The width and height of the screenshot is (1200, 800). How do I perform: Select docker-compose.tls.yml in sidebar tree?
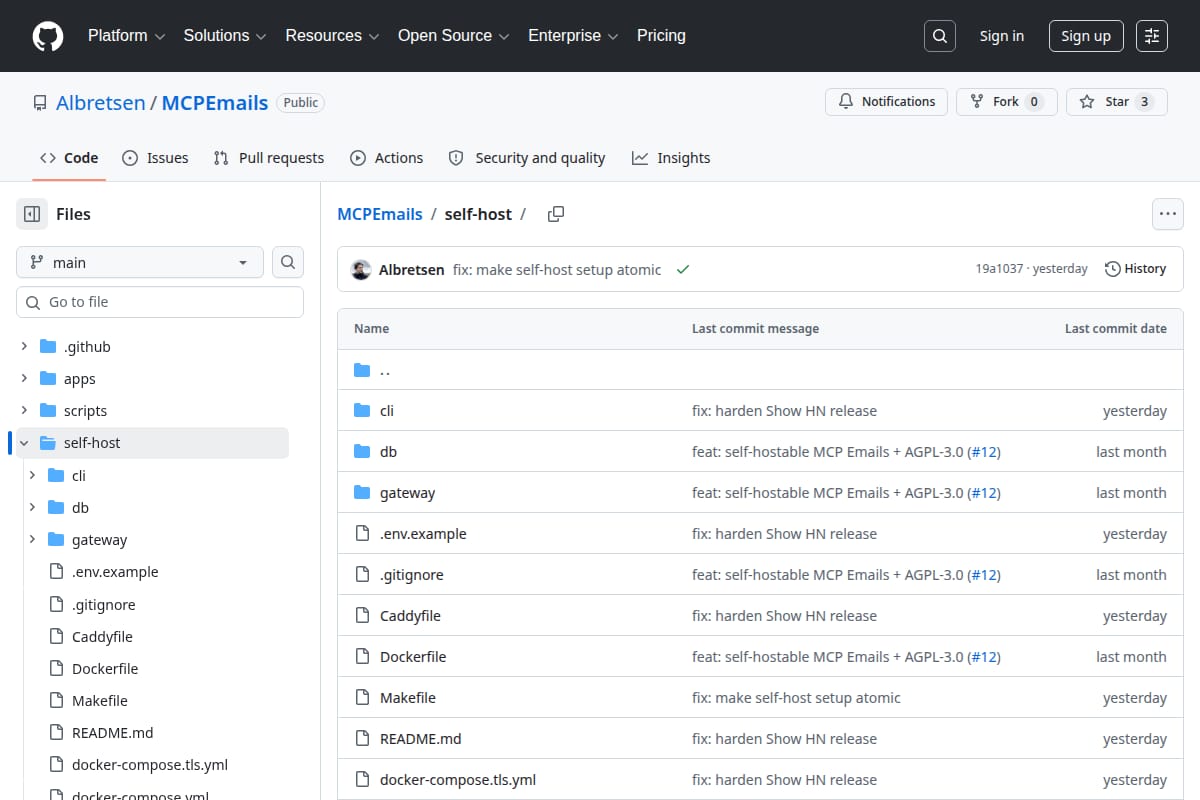click(x=150, y=765)
